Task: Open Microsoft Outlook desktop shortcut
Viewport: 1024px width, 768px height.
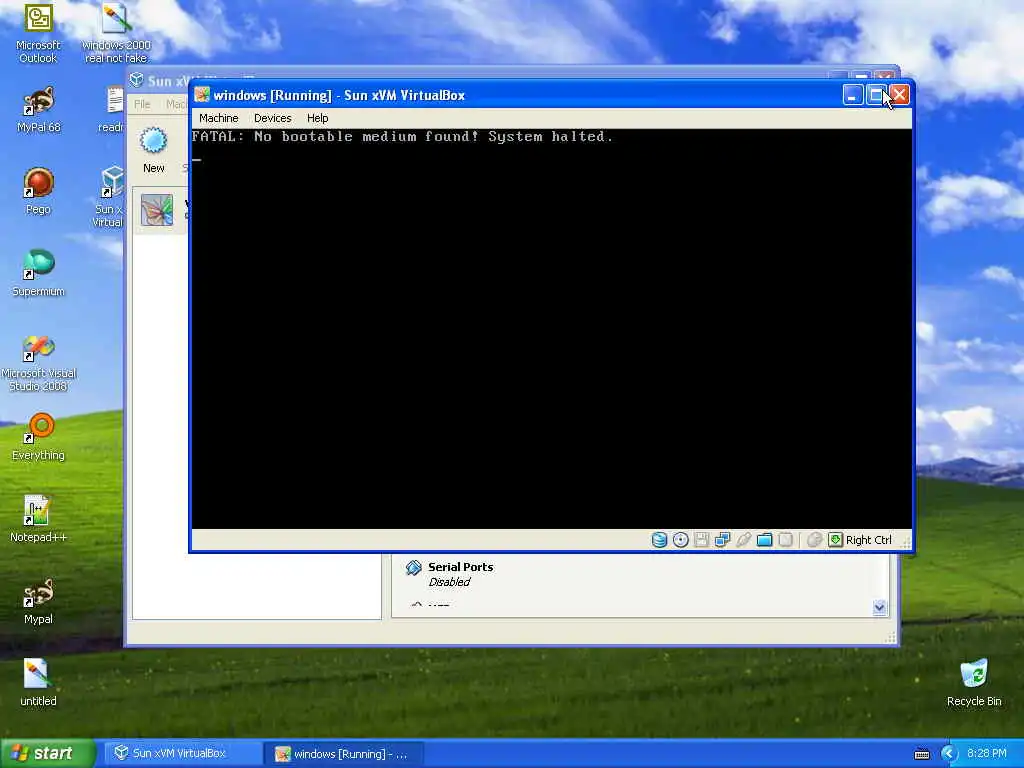Action: tap(38, 34)
